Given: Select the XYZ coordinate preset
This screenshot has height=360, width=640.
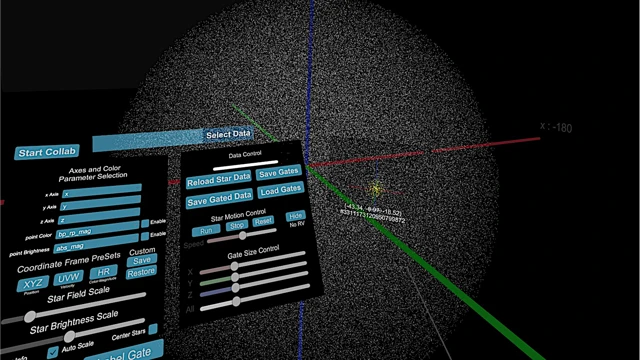Looking at the screenshot, I should tap(33, 283).
